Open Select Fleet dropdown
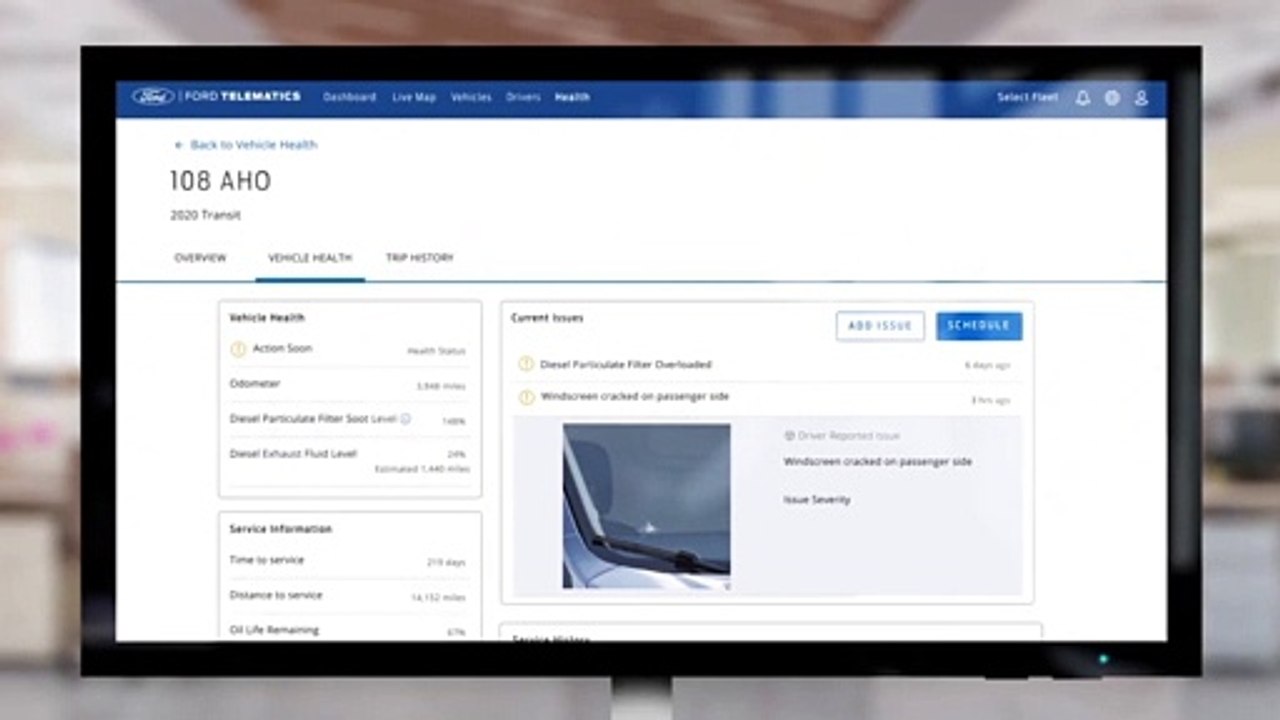The width and height of the screenshot is (1280, 720). (1027, 98)
